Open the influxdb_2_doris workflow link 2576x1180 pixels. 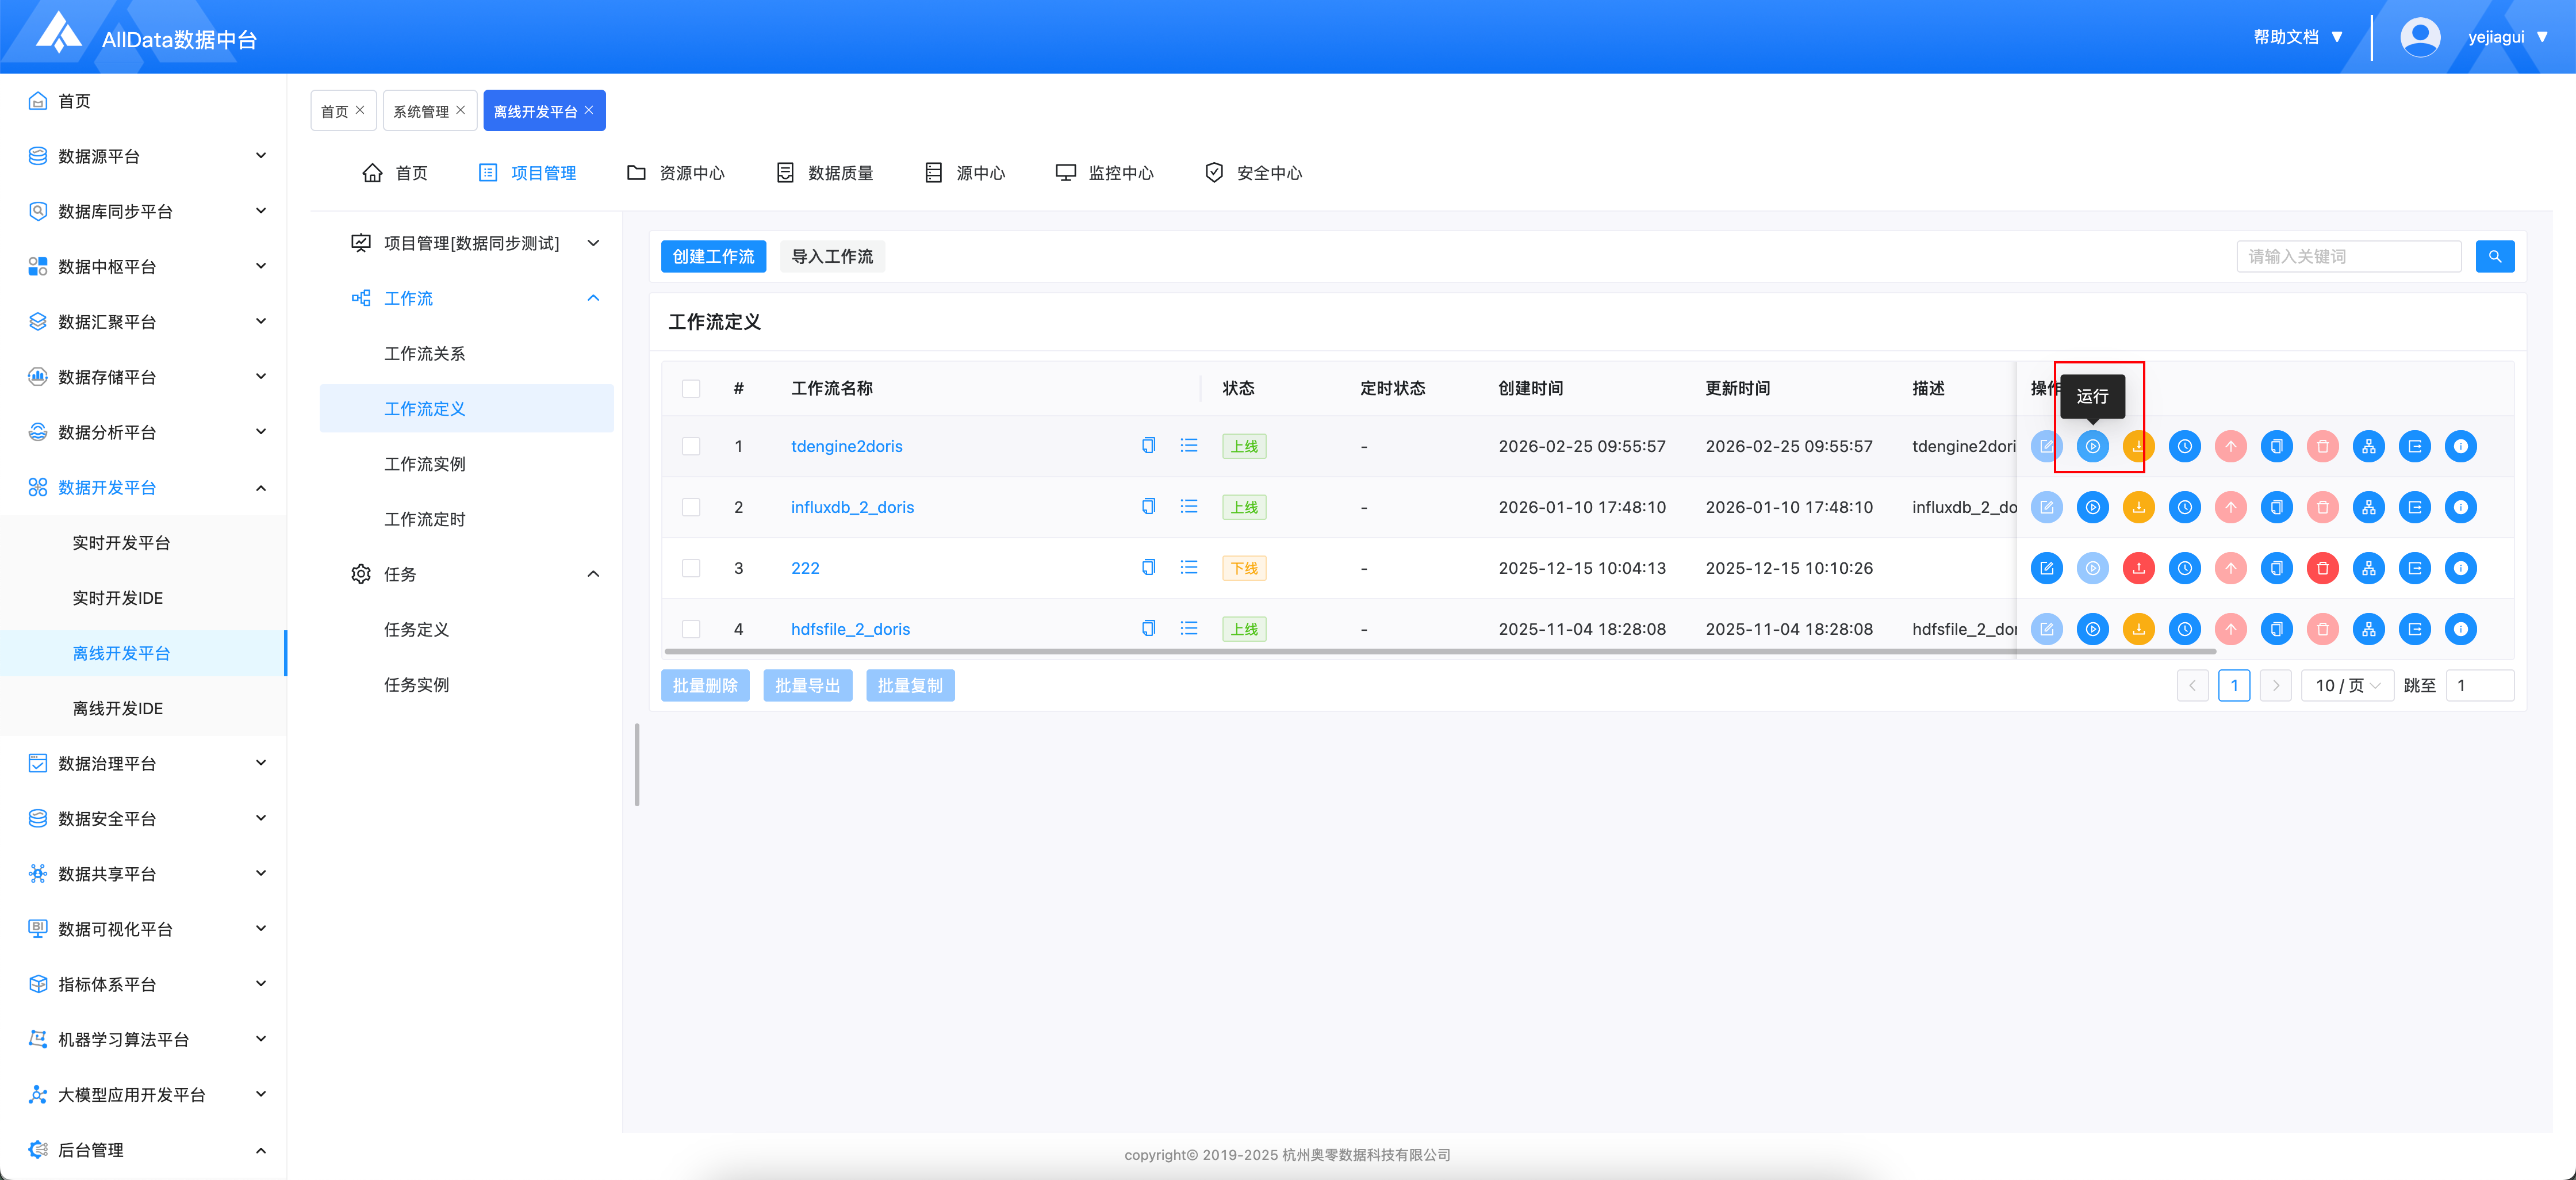pos(852,507)
